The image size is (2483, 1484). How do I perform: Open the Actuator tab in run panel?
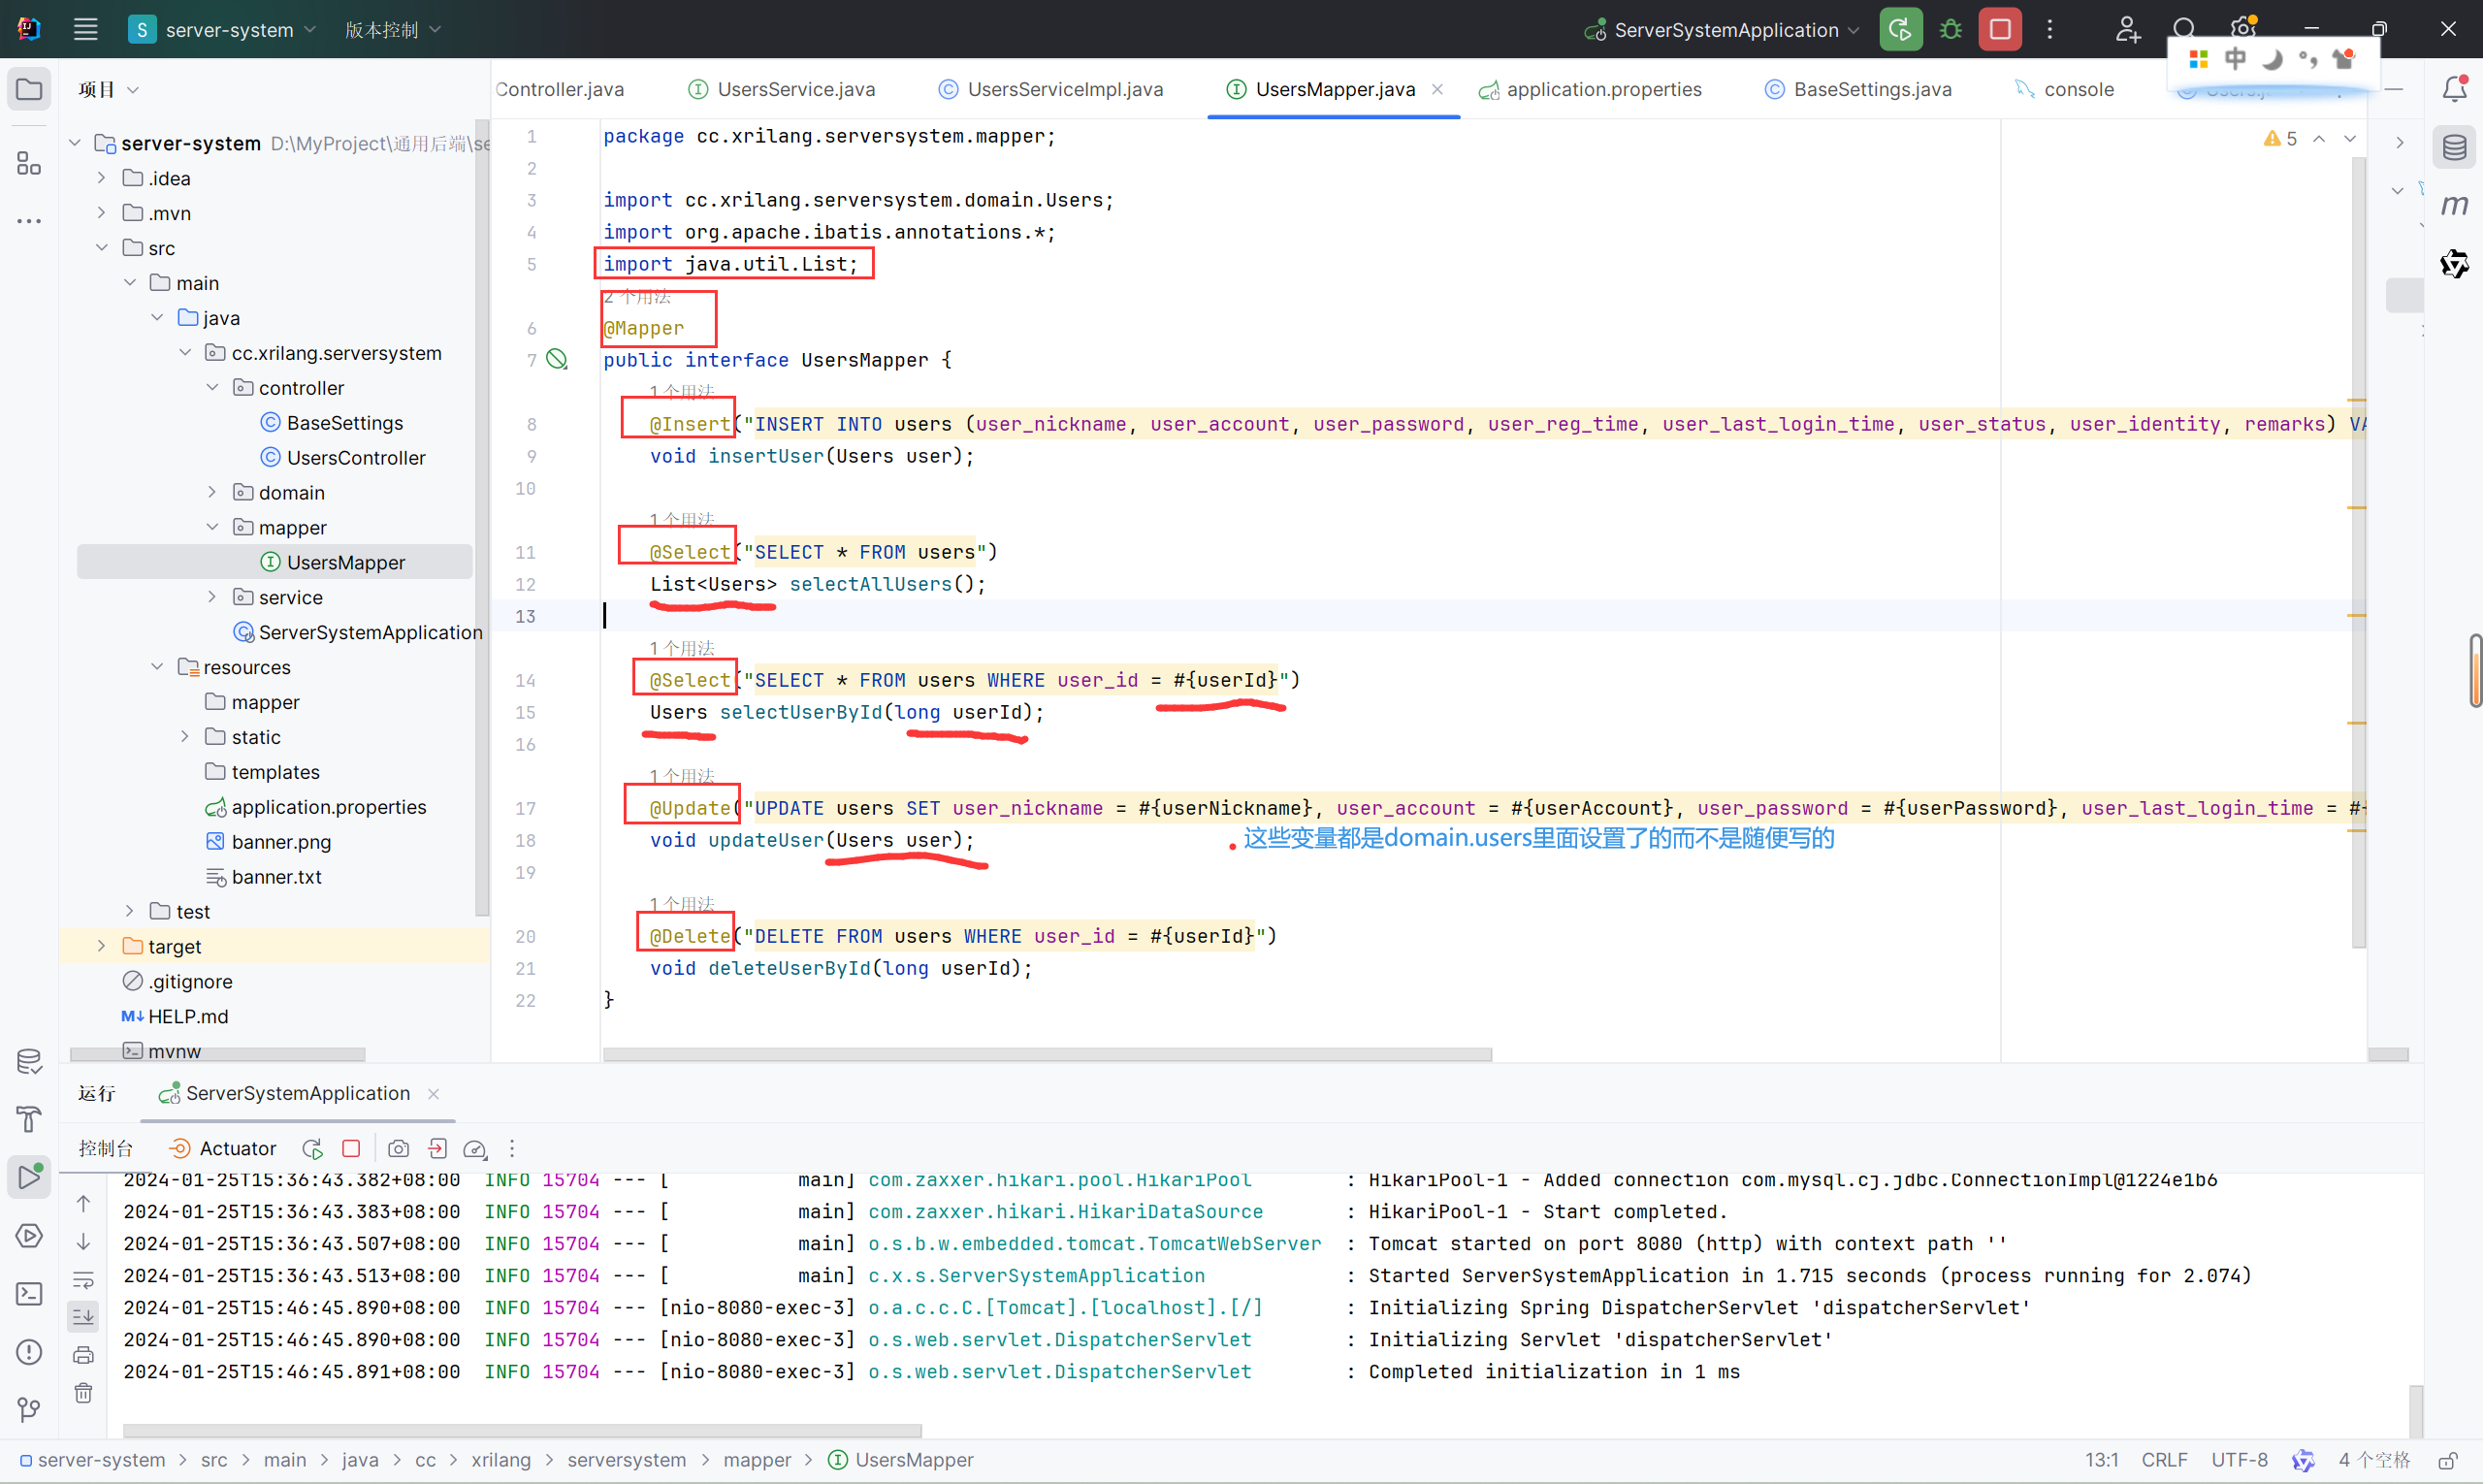[223, 1148]
